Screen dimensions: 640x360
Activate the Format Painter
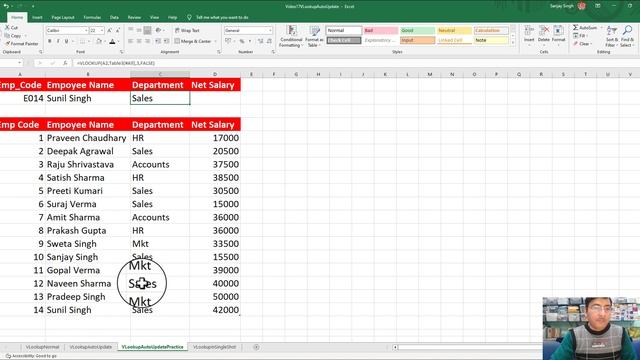[x=22, y=44]
